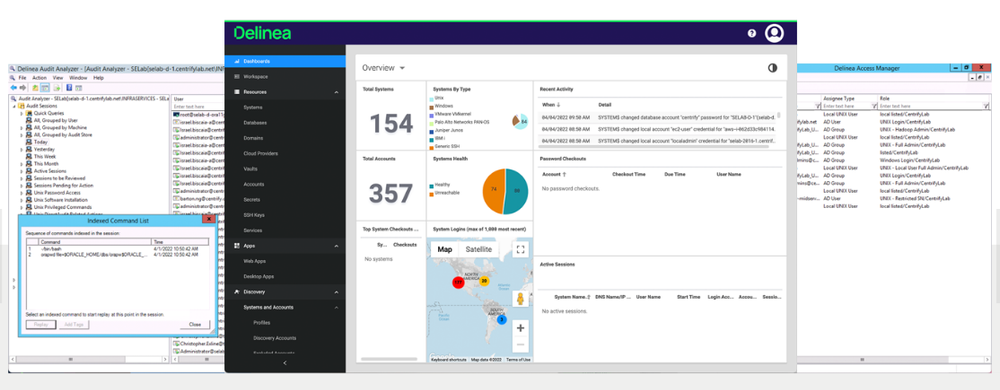Open the help question mark icon

coord(751,33)
